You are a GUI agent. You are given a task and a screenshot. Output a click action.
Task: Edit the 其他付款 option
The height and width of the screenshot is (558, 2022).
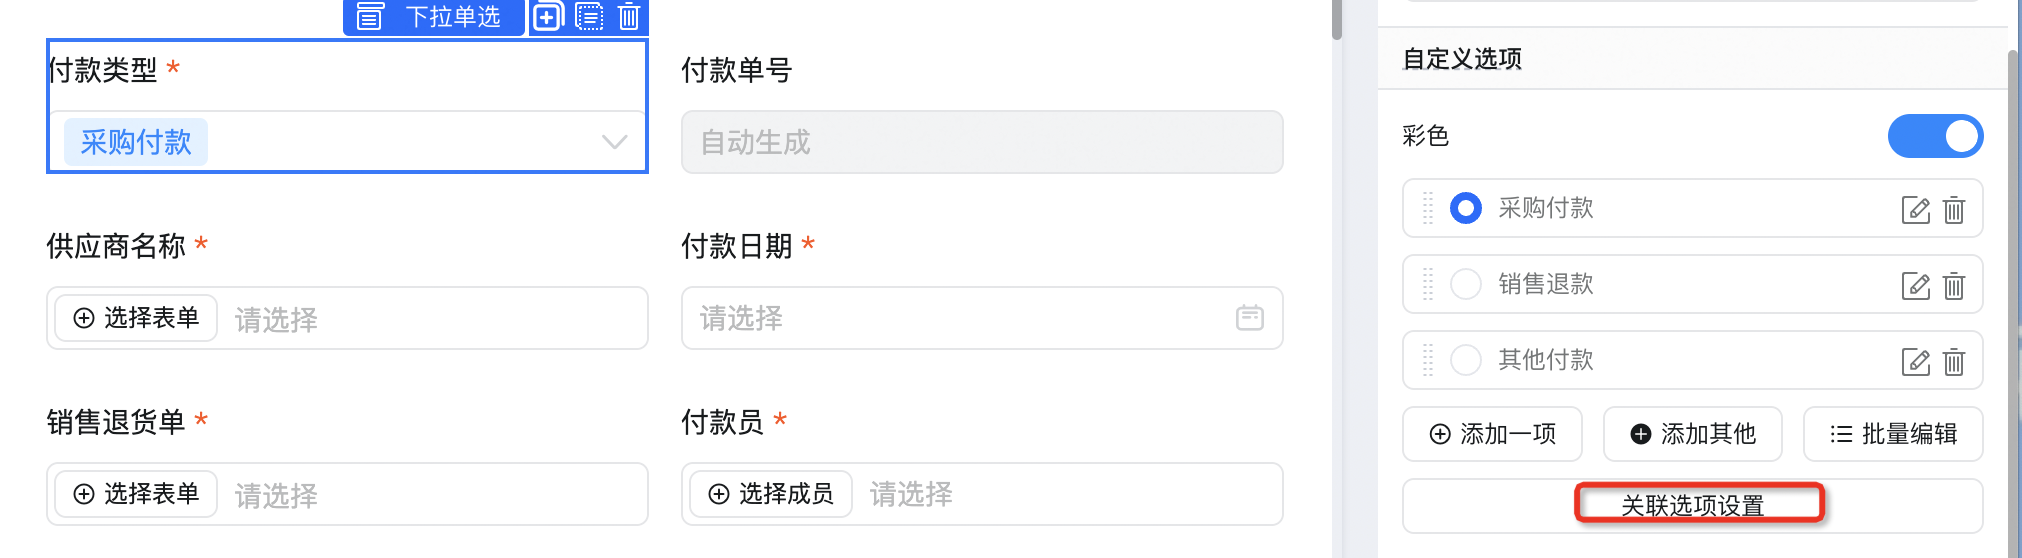coord(1915,361)
